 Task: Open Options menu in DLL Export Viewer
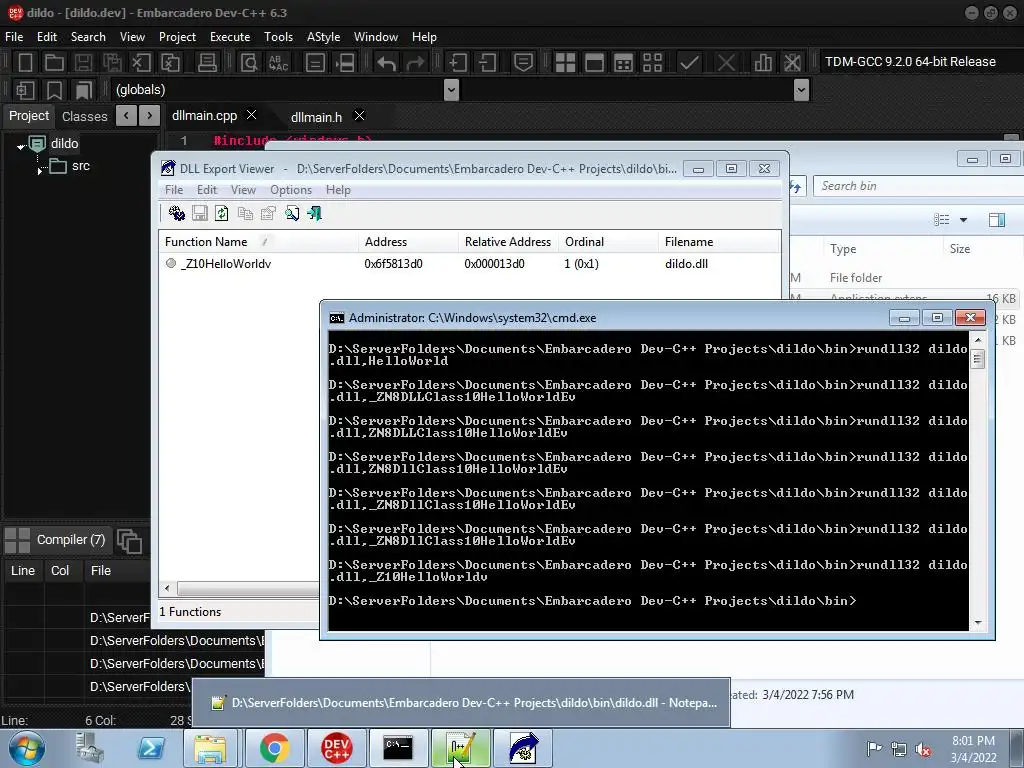click(x=291, y=190)
